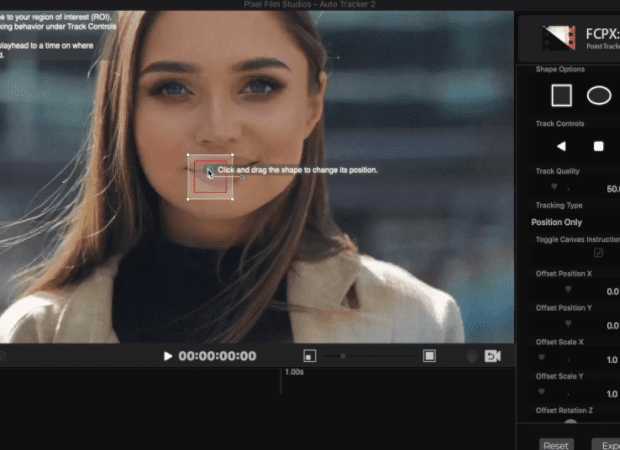The width and height of the screenshot is (620, 450).
Task: Click the Offset Rotation Z label
Action: coord(564,410)
